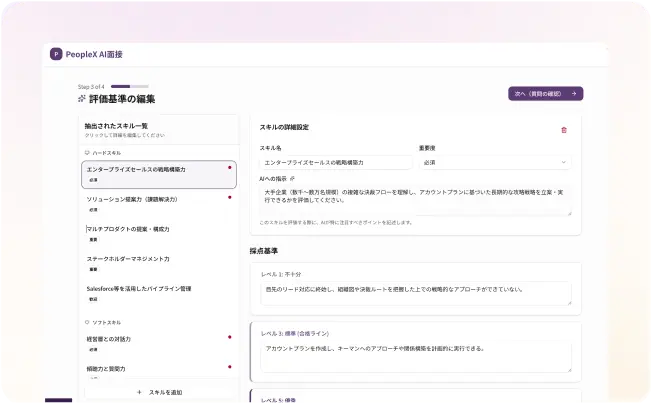
Task: Click the sparkle icon beside 評価基準の編集
Action: point(82,99)
